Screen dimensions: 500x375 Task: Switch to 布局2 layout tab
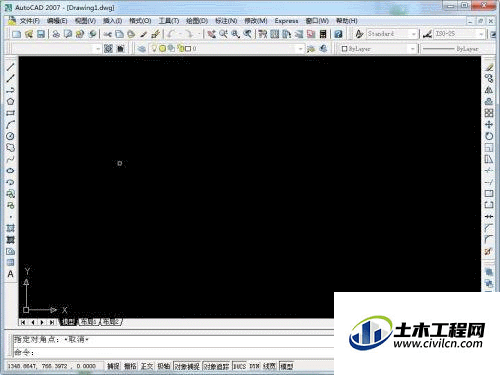(x=111, y=322)
